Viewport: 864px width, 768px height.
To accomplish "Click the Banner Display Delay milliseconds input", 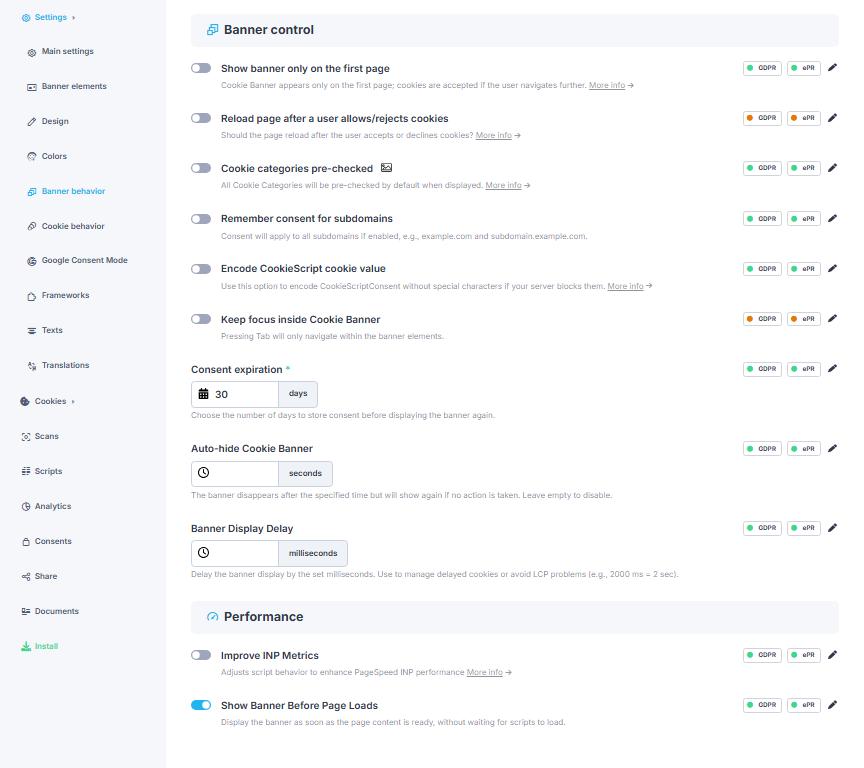I will coord(235,553).
